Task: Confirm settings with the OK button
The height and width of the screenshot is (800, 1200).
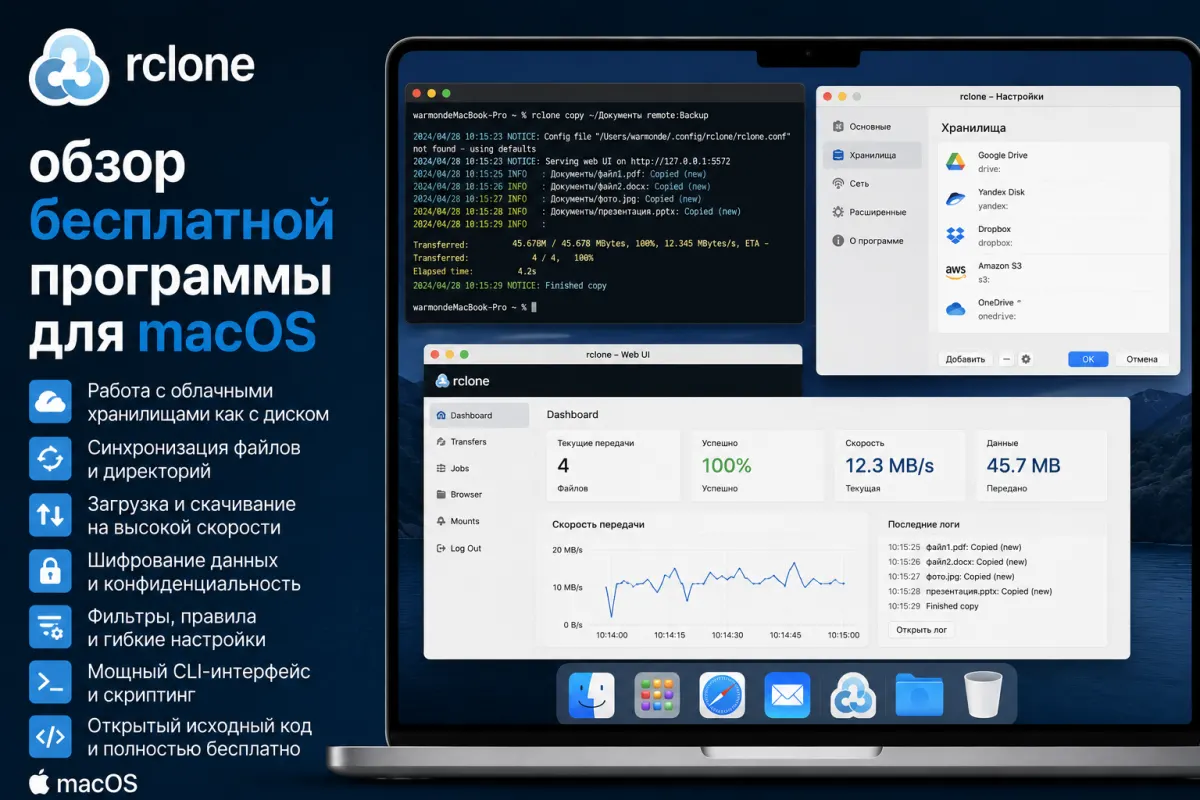Action: point(1088,359)
